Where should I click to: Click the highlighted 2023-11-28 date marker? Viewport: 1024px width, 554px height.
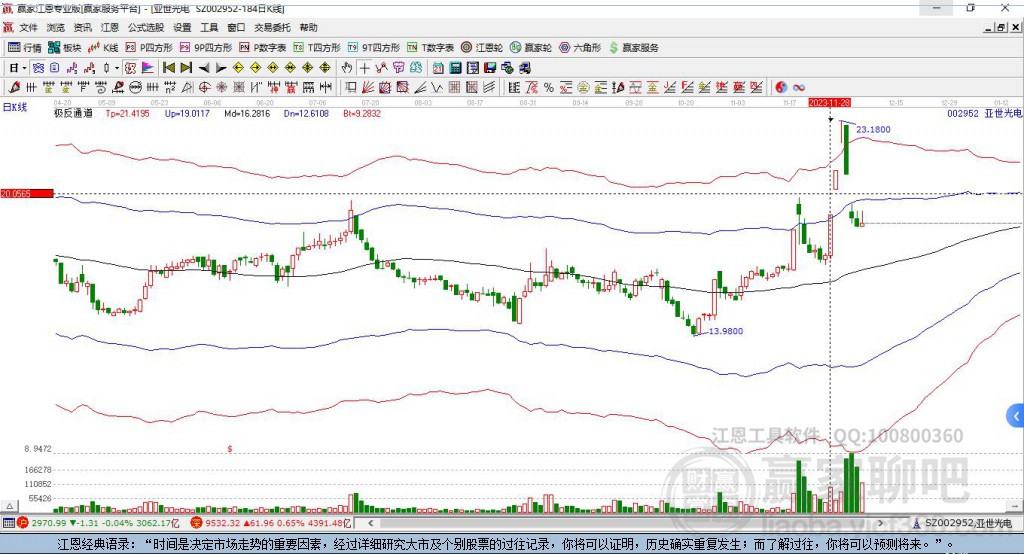click(829, 103)
